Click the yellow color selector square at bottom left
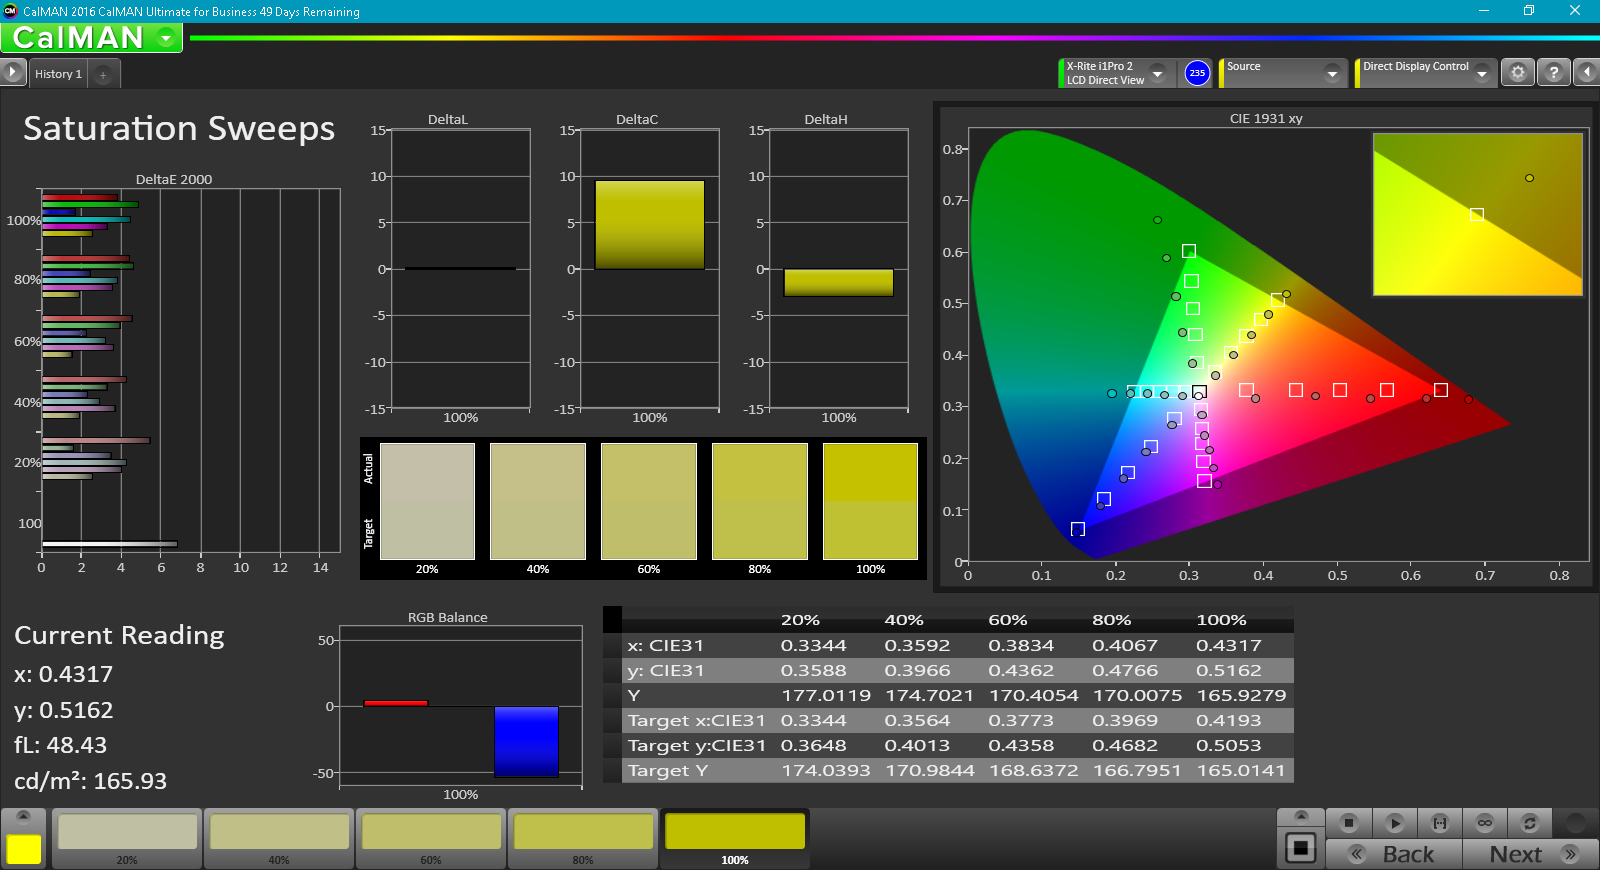The image size is (1600, 870). click(24, 849)
